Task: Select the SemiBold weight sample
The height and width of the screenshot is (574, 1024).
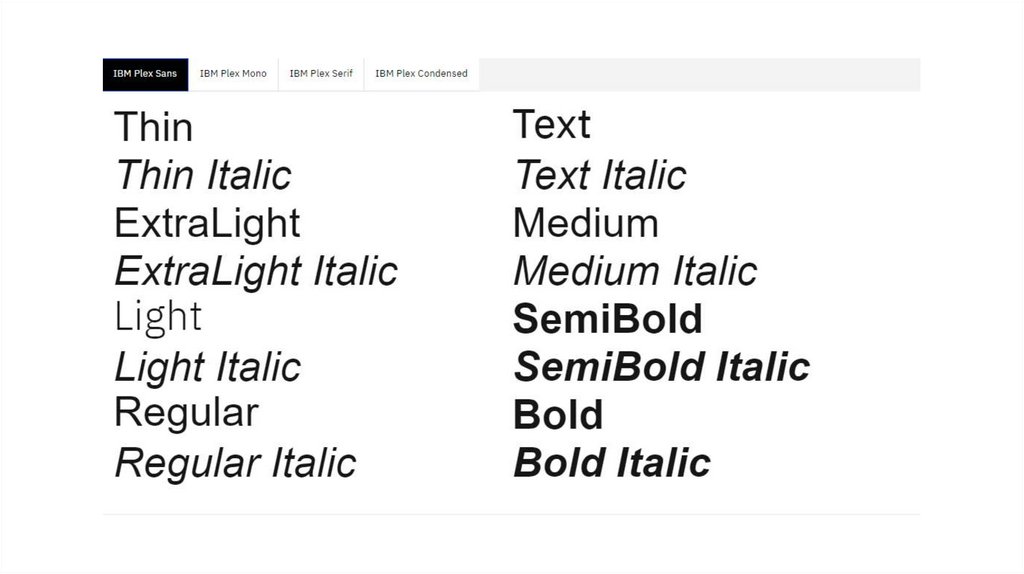Action: 607,319
